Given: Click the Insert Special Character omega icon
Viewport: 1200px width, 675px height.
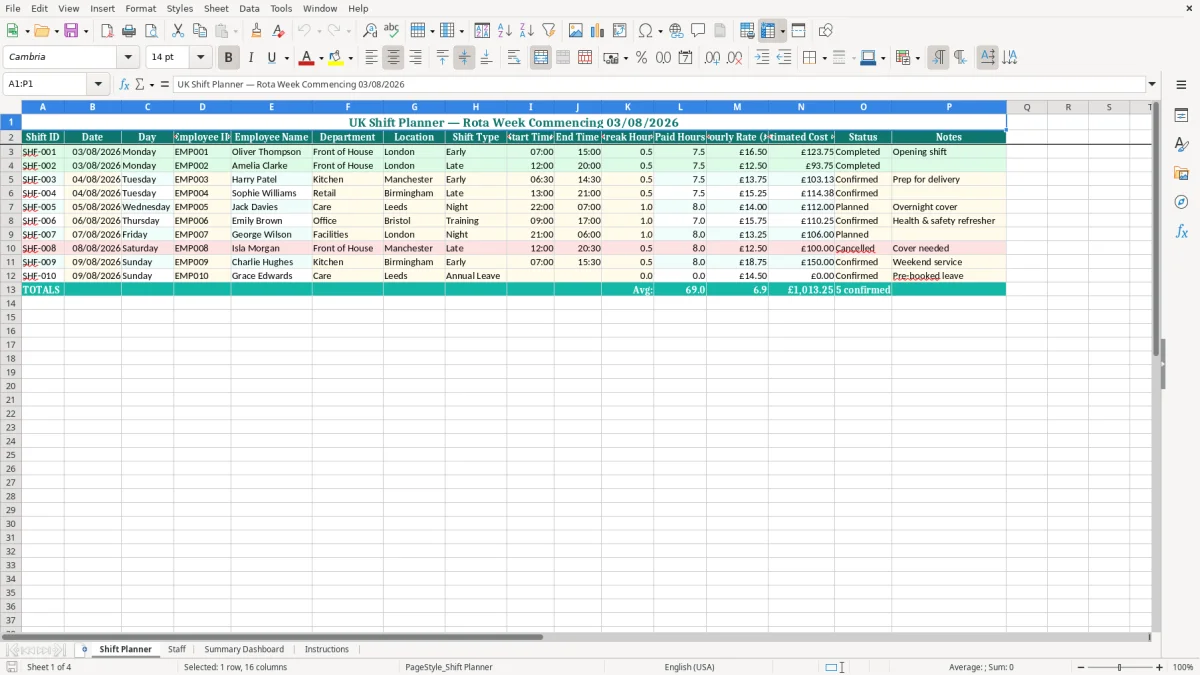Looking at the screenshot, I should coord(646,31).
